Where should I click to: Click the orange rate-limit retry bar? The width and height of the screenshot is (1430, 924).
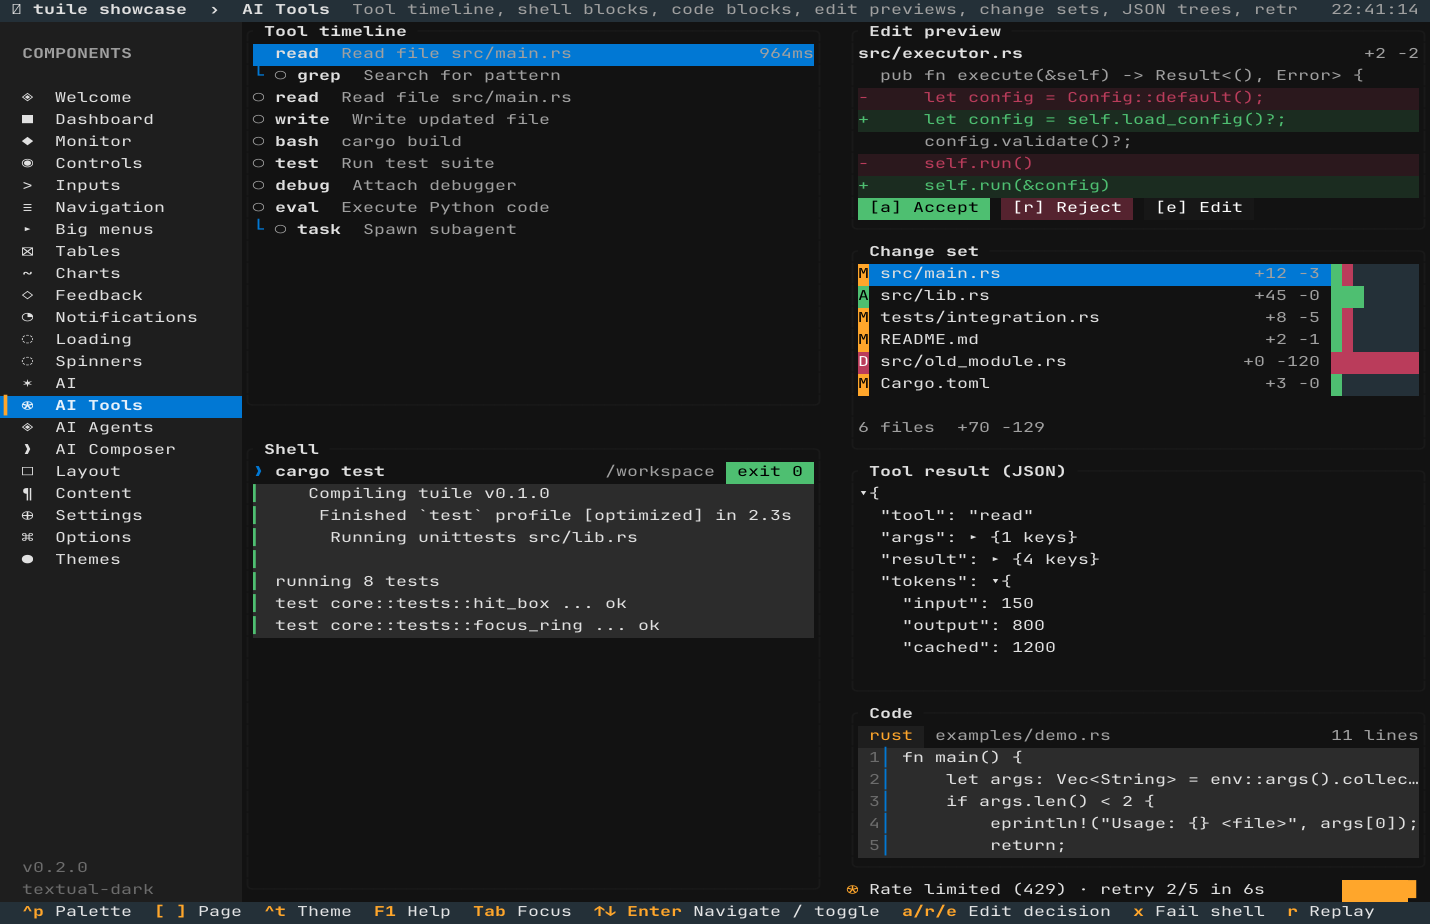1379,890
